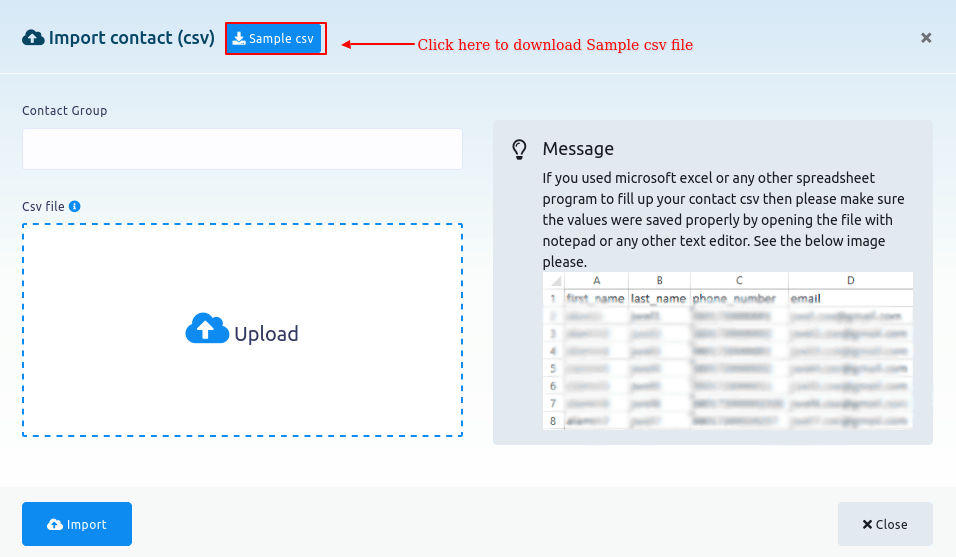Click the lightbulb icon next to Message
The height and width of the screenshot is (557, 956).
point(519,149)
